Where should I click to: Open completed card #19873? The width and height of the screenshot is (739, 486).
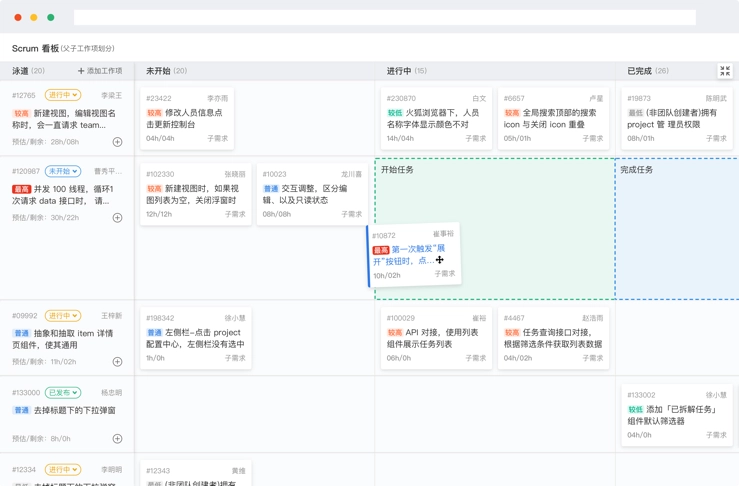click(677, 118)
